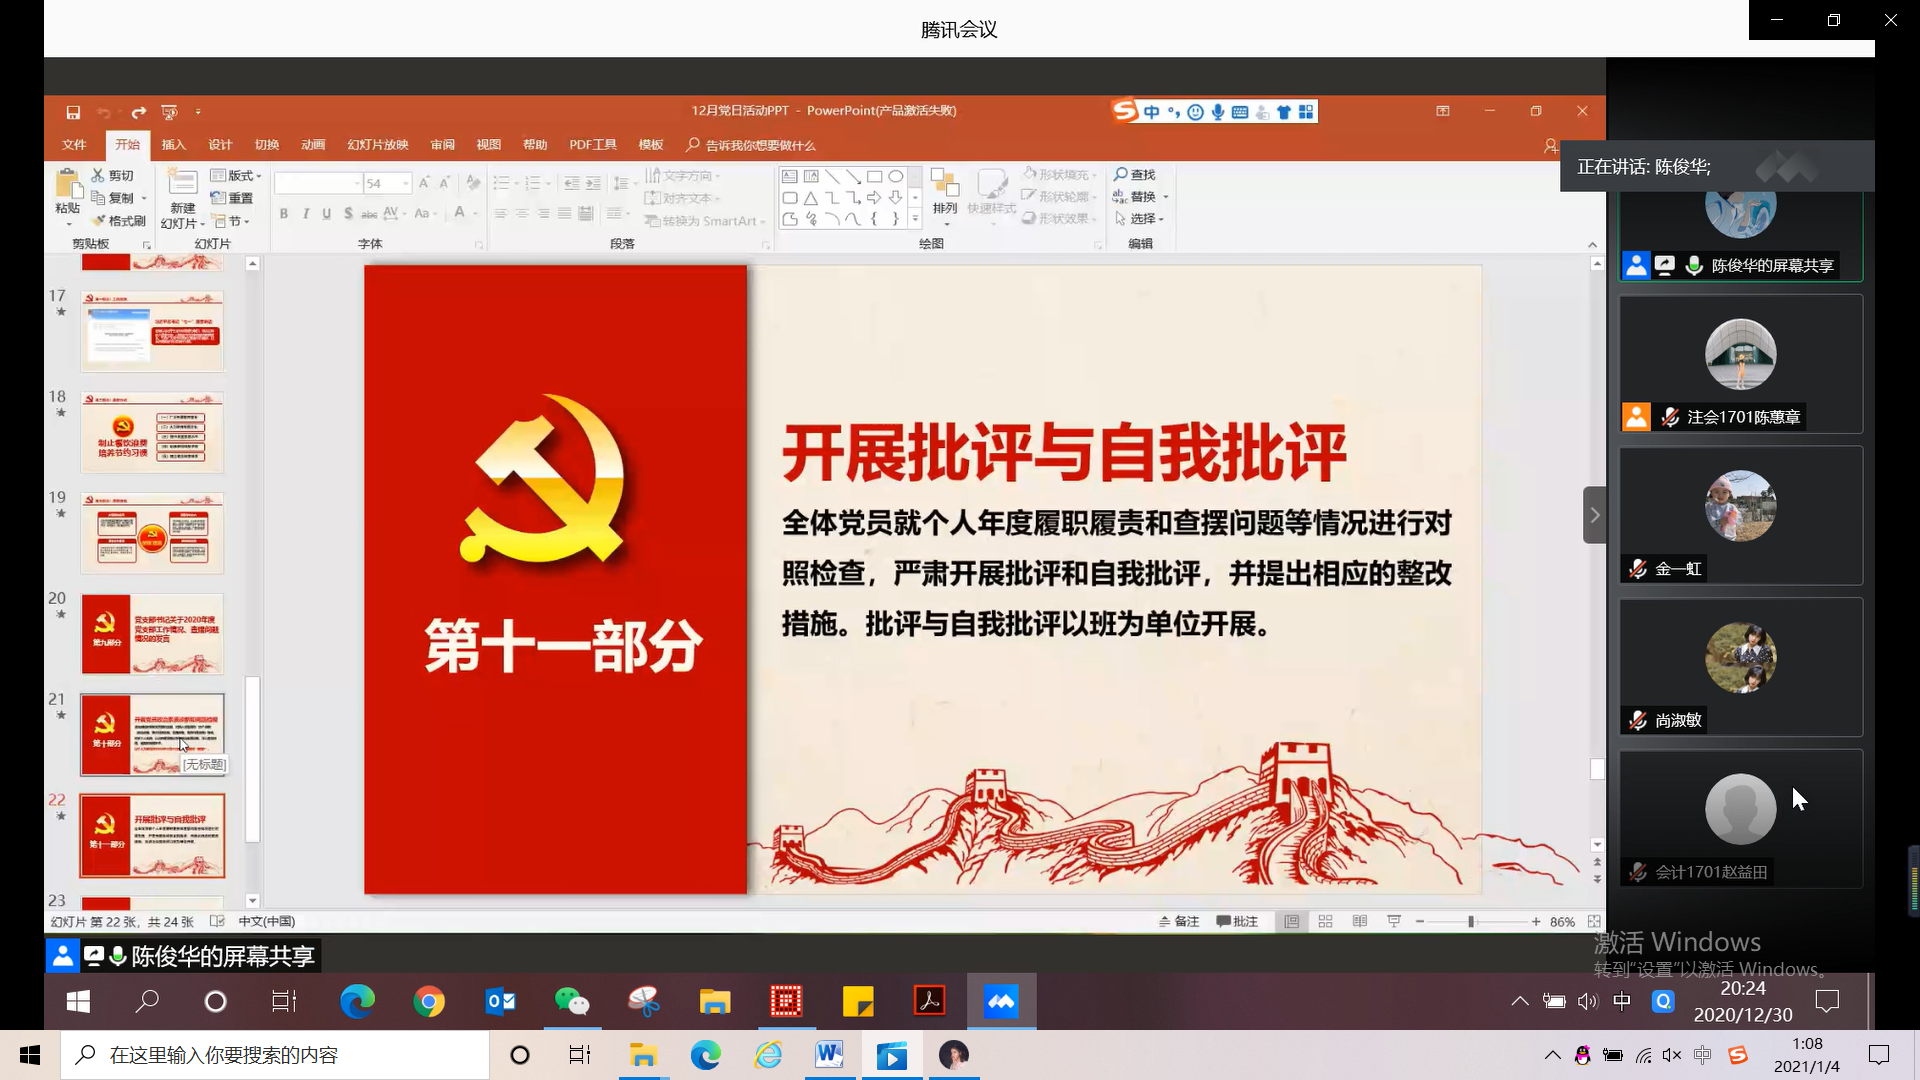Screen dimensions: 1920x1080
Task: Click the Save icon in quick access toolbar
Action: pyautogui.click(x=73, y=112)
